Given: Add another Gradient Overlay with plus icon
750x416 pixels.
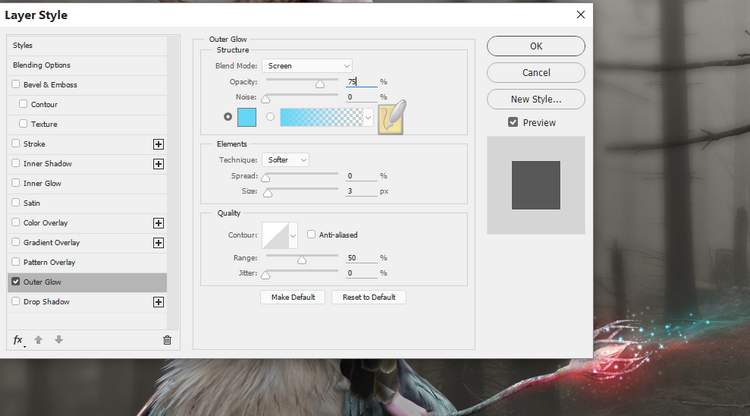Looking at the screenshot, I should [158, 243].
